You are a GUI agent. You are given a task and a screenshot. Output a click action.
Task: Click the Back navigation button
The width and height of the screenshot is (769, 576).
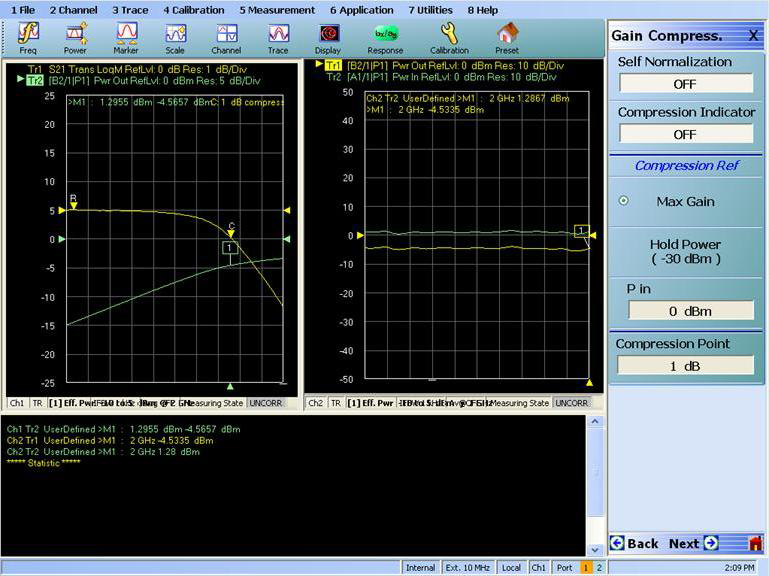(634, 543)
